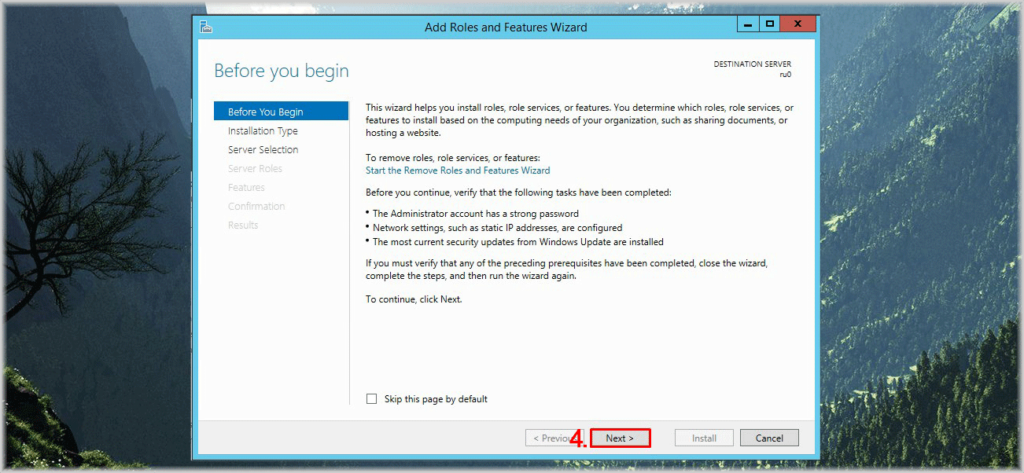Click 'The Administrator account has a strong password' text
Image resolution: width=1024 pixels, height=473 pixels.
(x=475, y=214)
